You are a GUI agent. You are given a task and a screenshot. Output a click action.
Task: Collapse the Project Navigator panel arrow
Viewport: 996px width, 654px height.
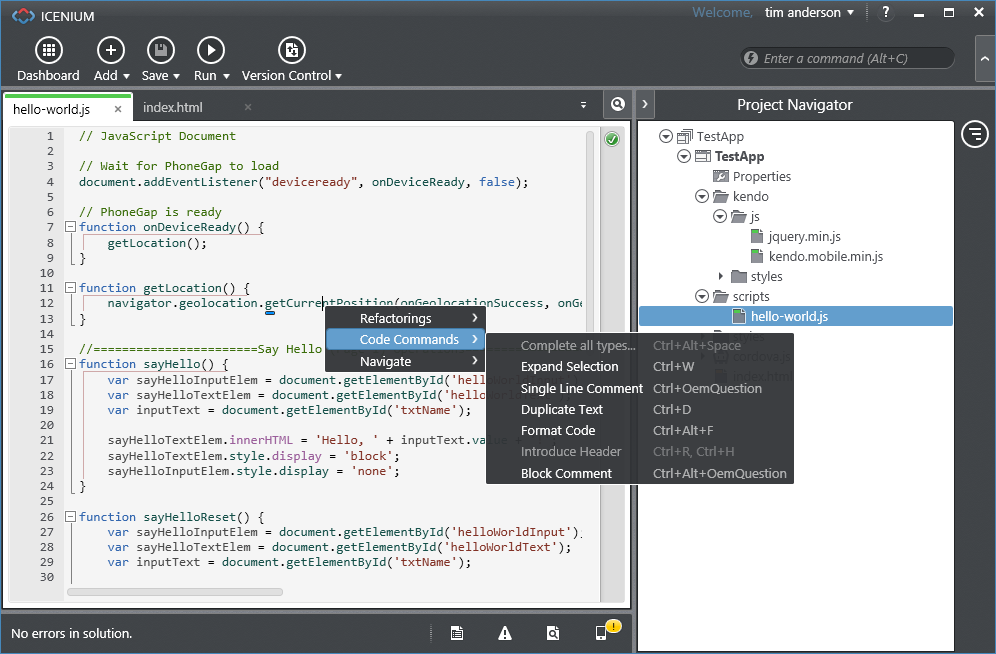tap(645, 104)
